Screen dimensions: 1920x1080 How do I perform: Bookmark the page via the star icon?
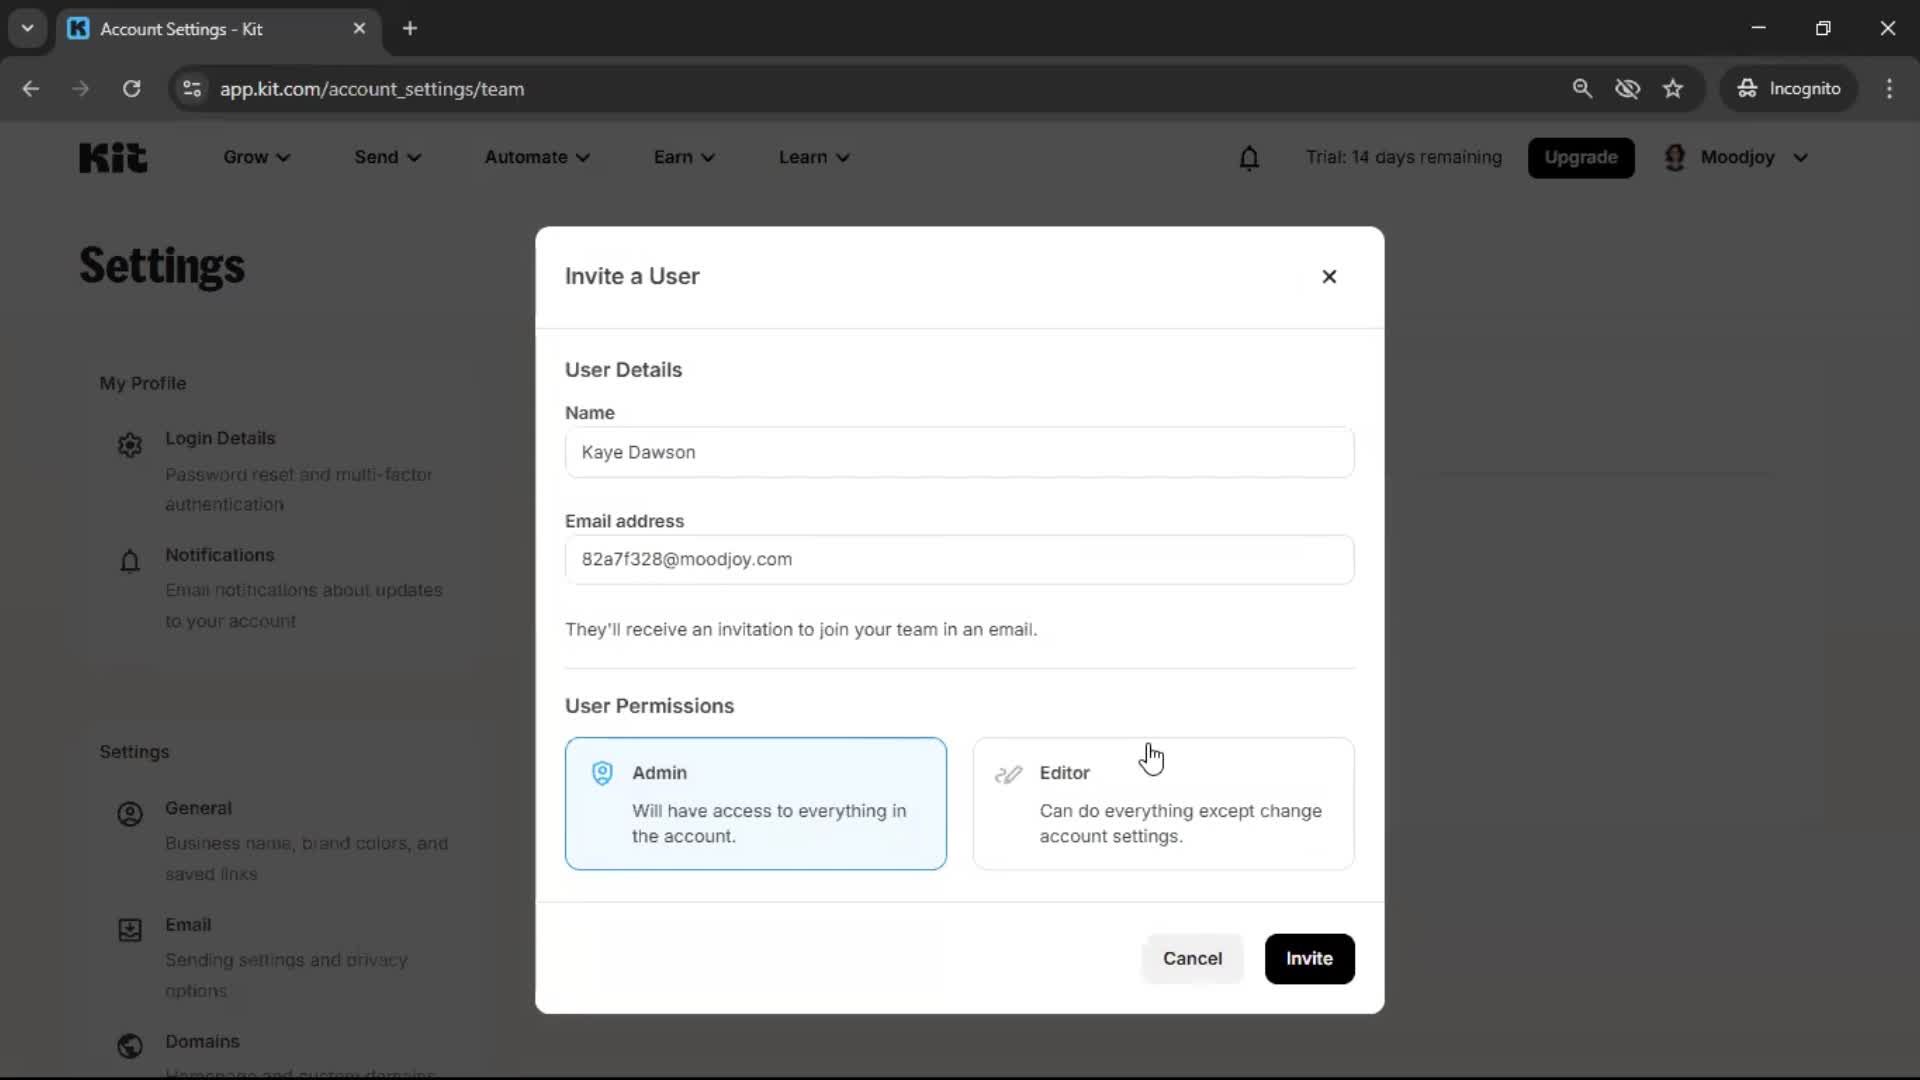[1673, 88]
